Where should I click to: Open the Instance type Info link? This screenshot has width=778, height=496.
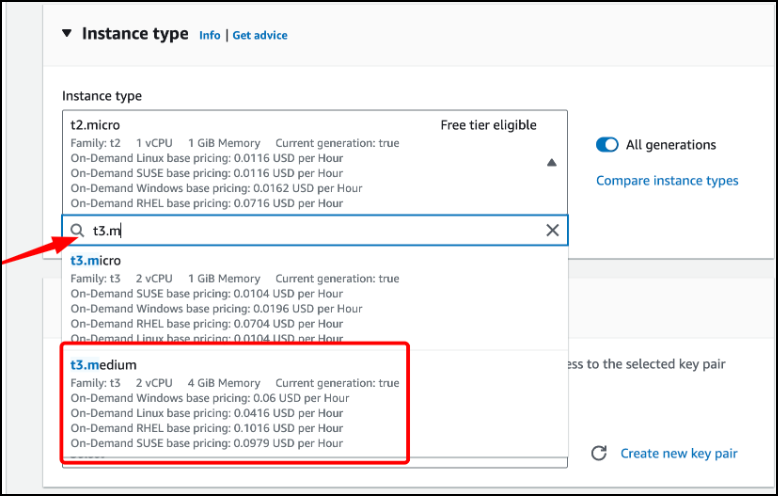point(209,35)
